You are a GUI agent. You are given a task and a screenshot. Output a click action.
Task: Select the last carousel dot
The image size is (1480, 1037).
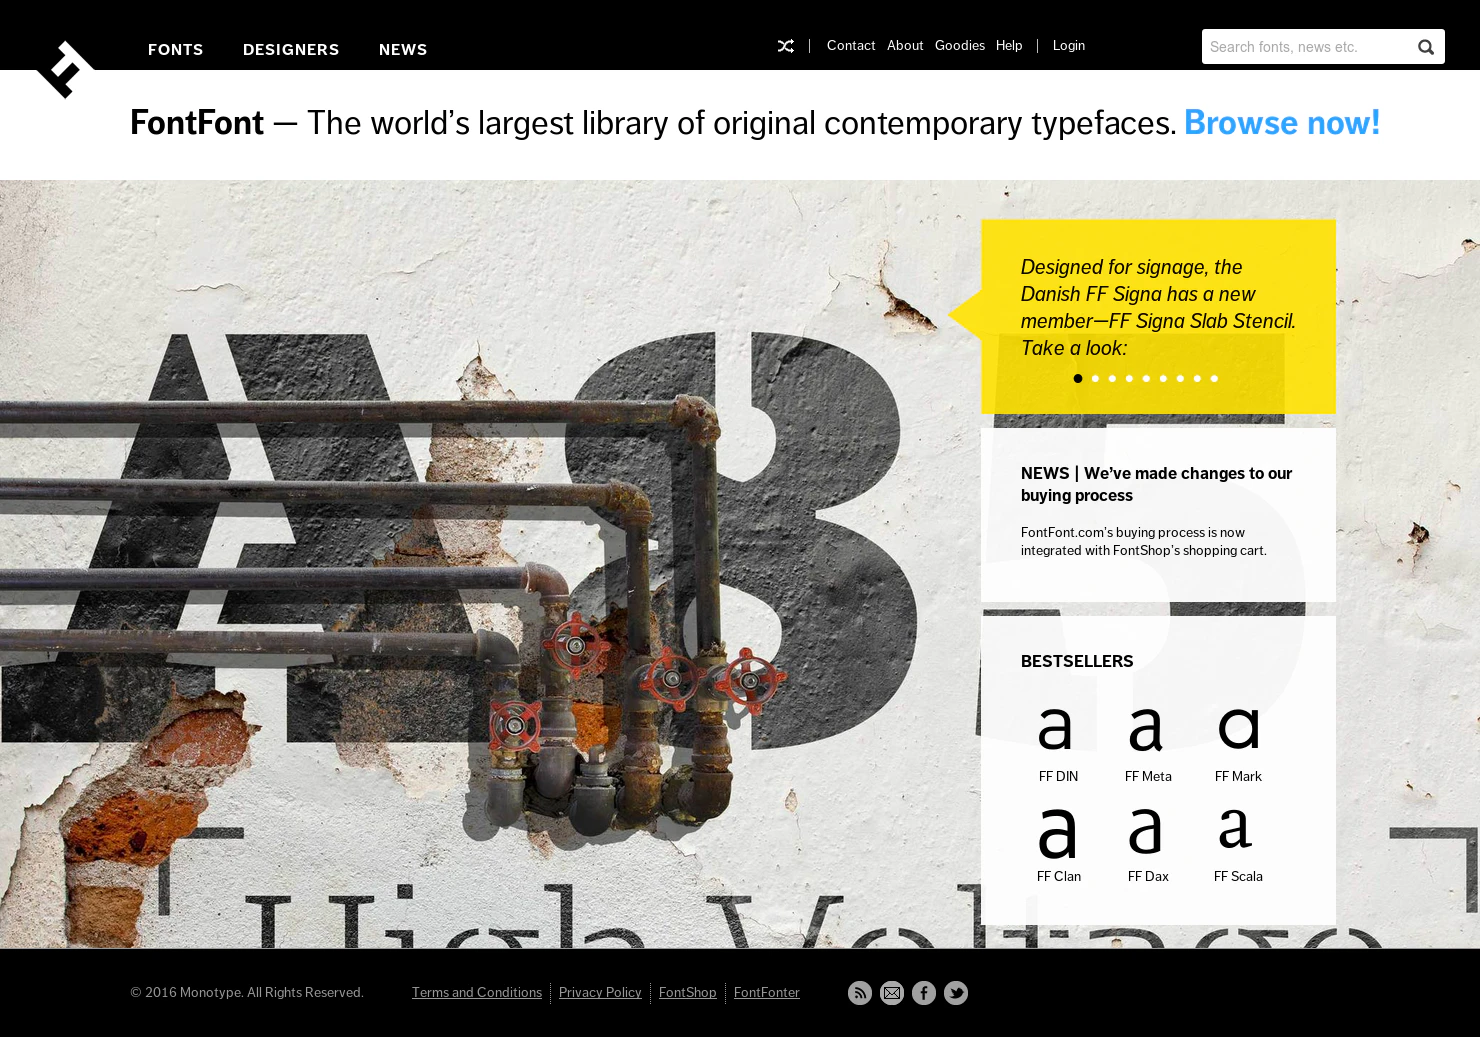tap(1214, 378)
